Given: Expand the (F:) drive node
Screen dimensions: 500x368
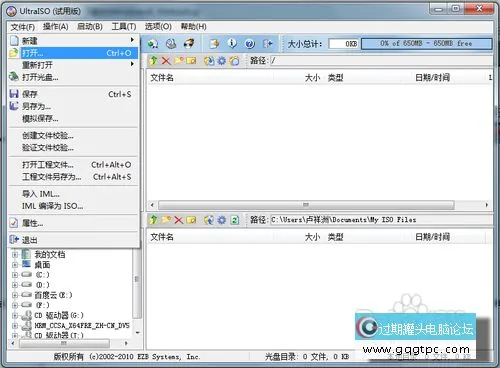Looking at the screenshot, I should (x=15, y=305).
